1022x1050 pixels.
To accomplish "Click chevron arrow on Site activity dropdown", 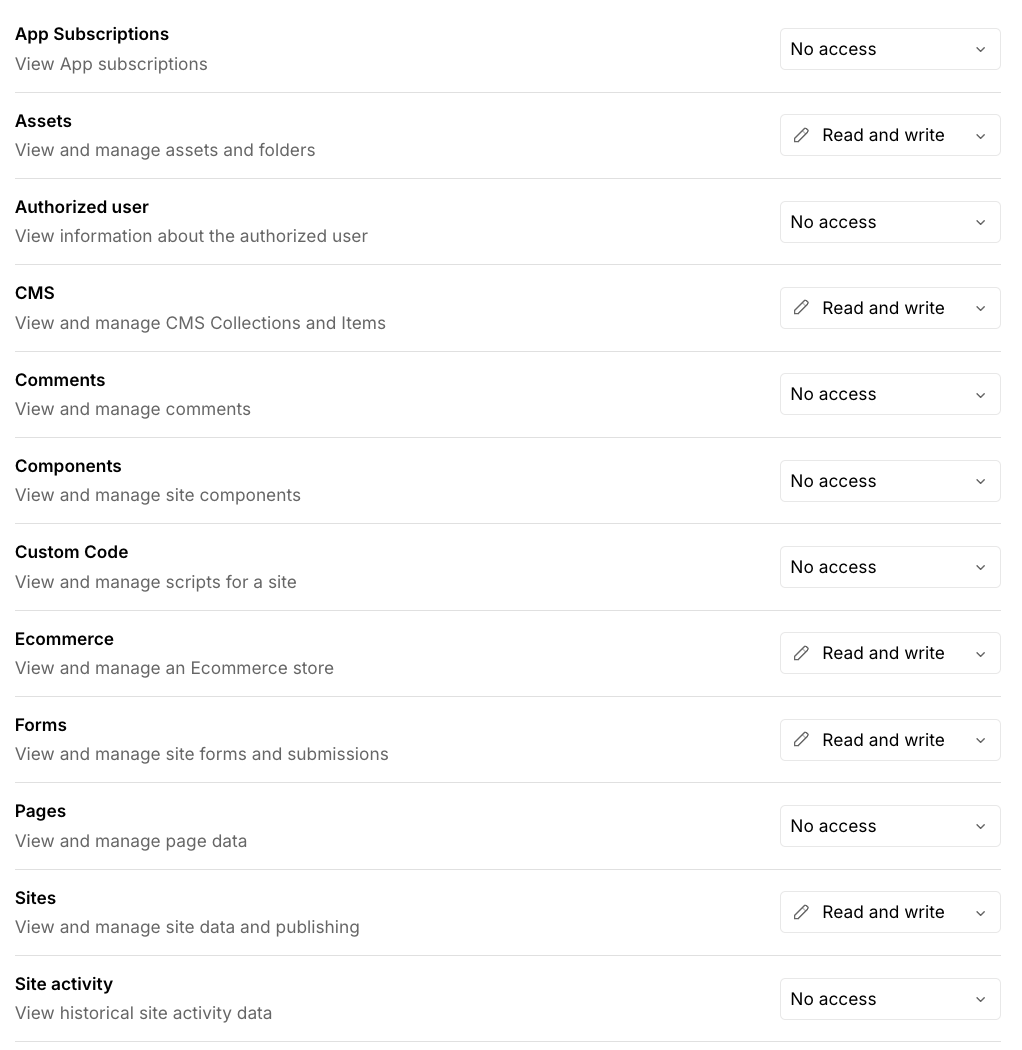I will [x=980, y=999].
